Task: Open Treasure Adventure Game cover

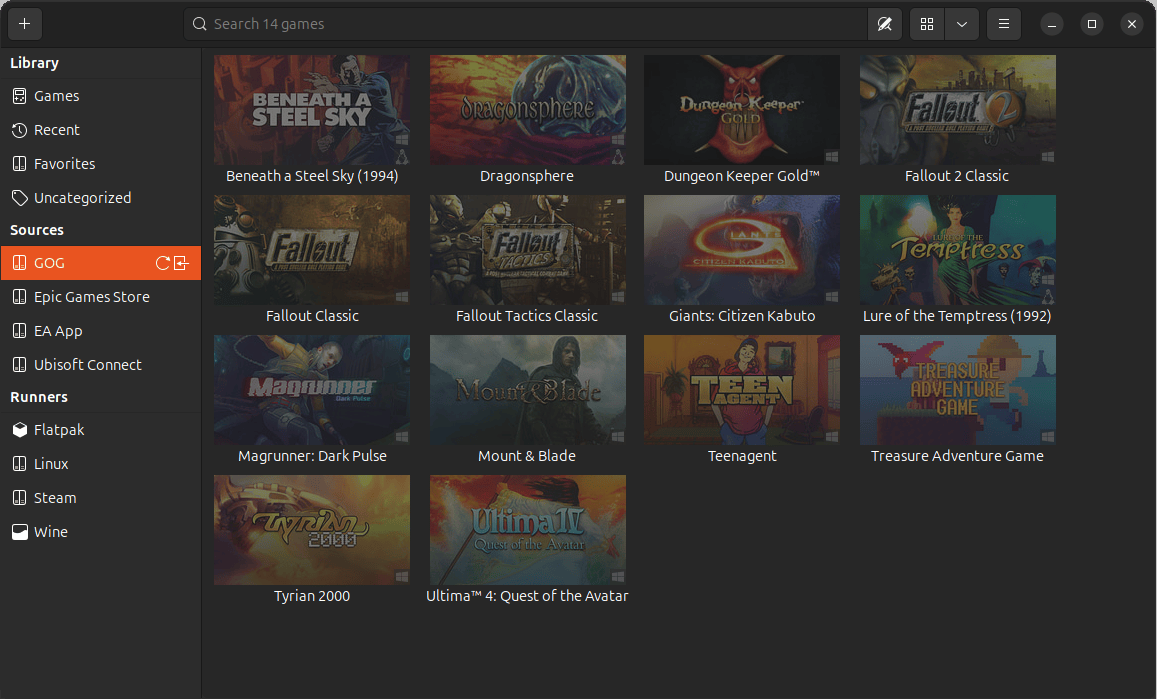Action: 958,390
